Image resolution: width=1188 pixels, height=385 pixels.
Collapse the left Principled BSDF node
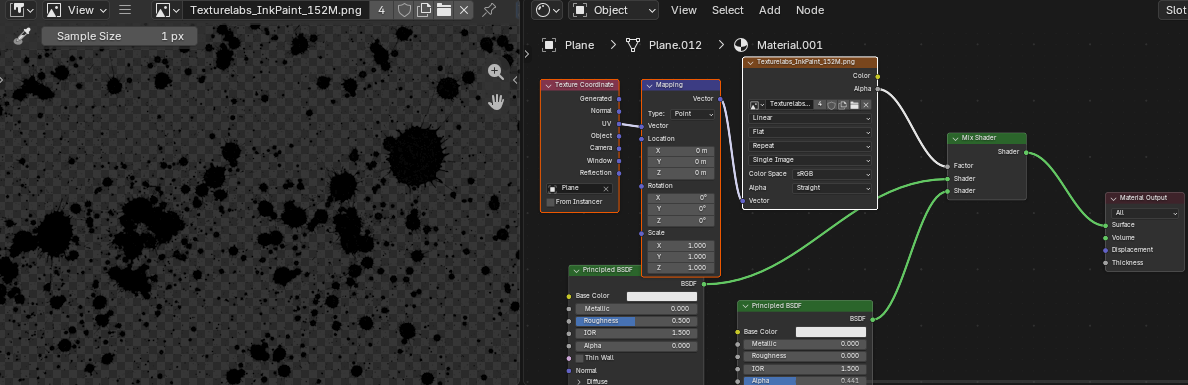pyautogui.click(x=576, y=270)
